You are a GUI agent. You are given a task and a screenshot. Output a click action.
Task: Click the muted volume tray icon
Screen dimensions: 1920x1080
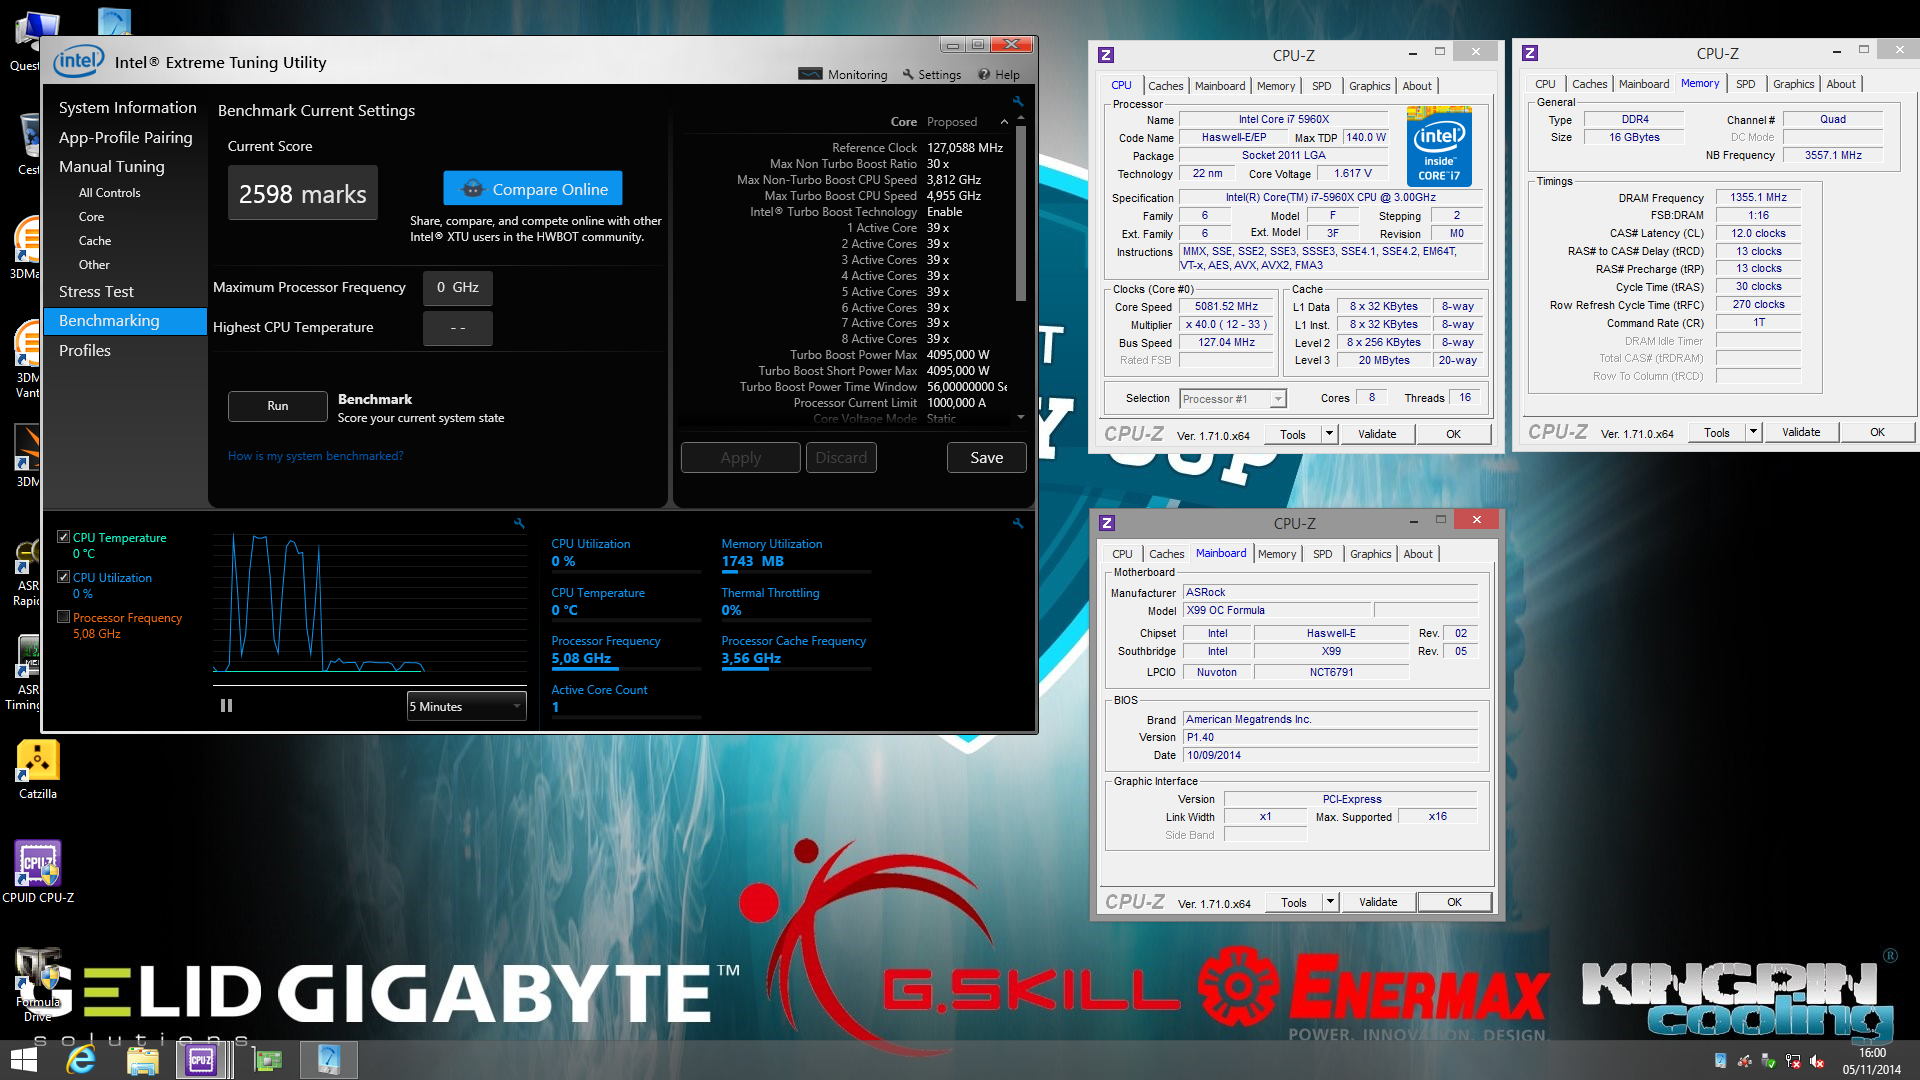(x=1817, y=1062)
